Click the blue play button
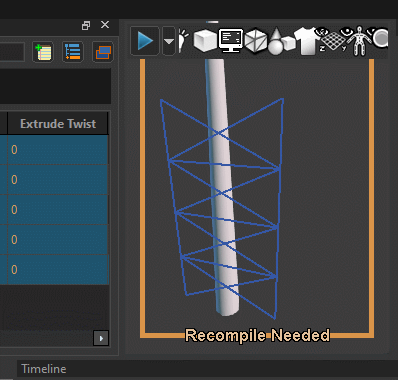 [x=145, y=41]
